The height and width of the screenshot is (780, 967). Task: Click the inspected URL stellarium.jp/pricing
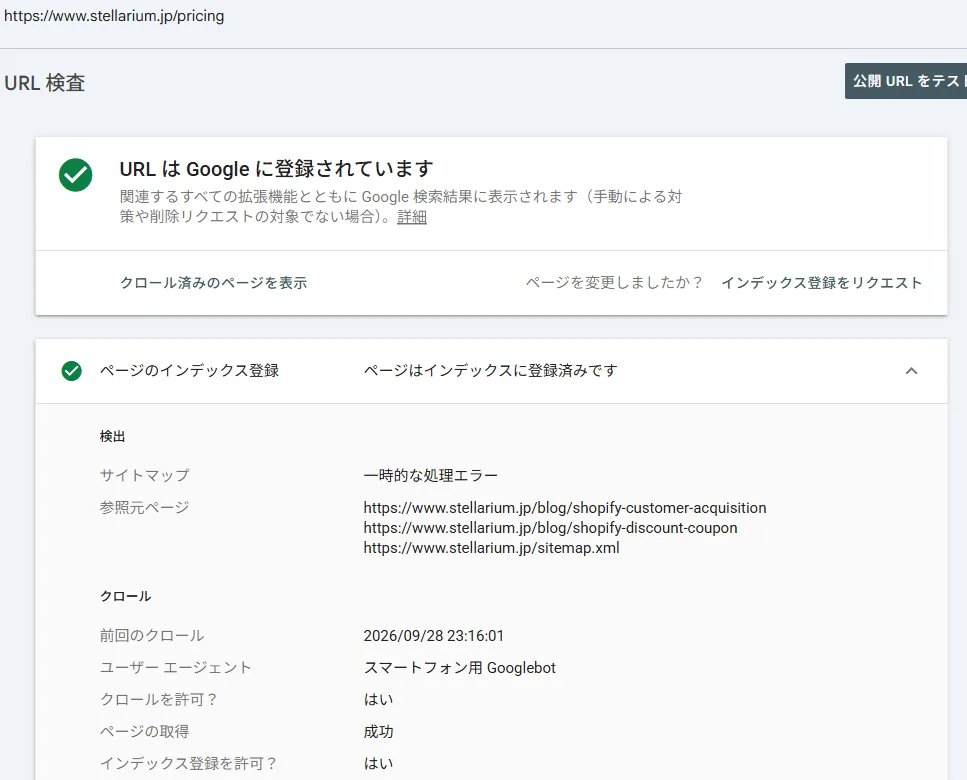pos(114,15)
